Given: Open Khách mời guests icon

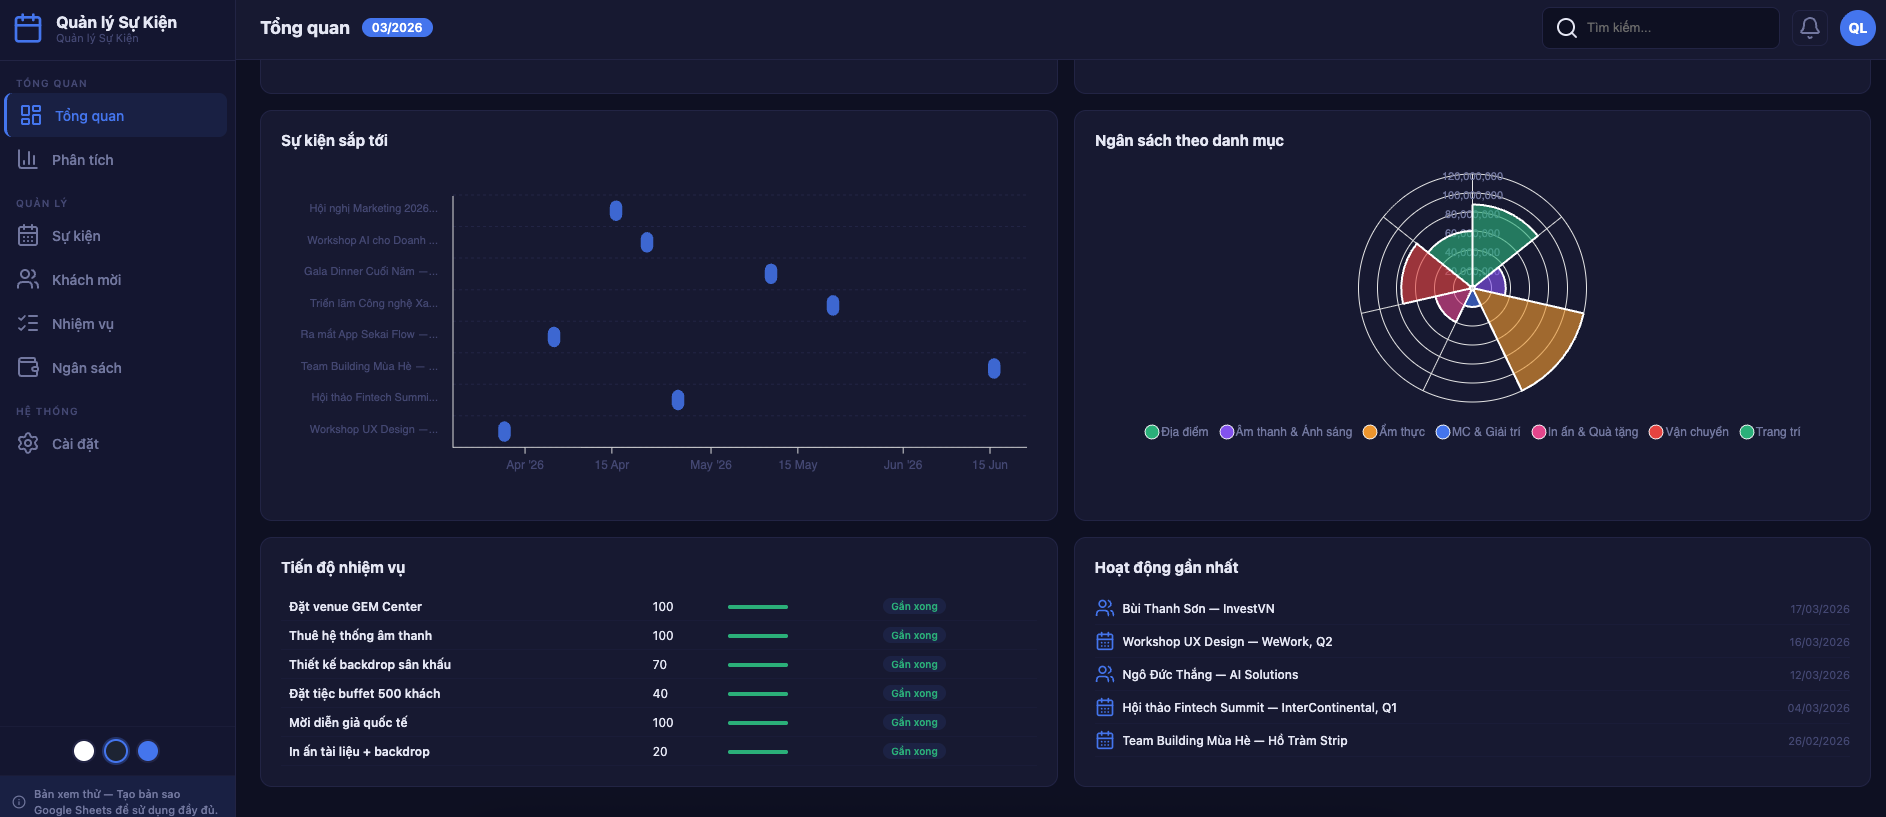Looking at the screenshot, I should pos(28,280).
